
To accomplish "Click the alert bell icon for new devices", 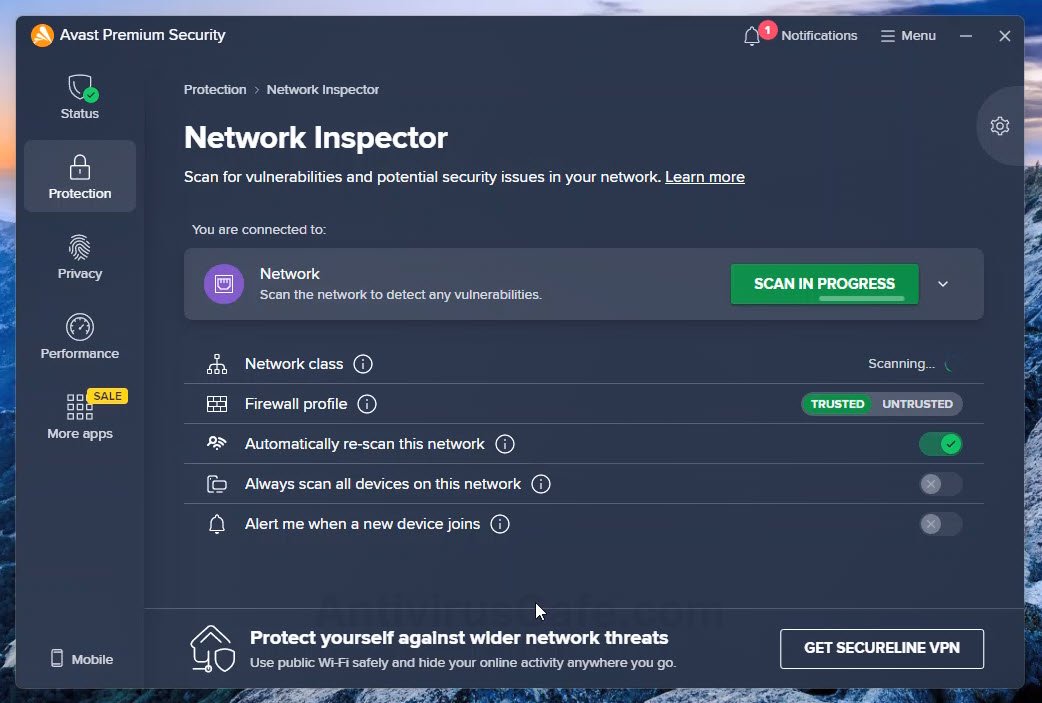I will click(x=217, y=524).
